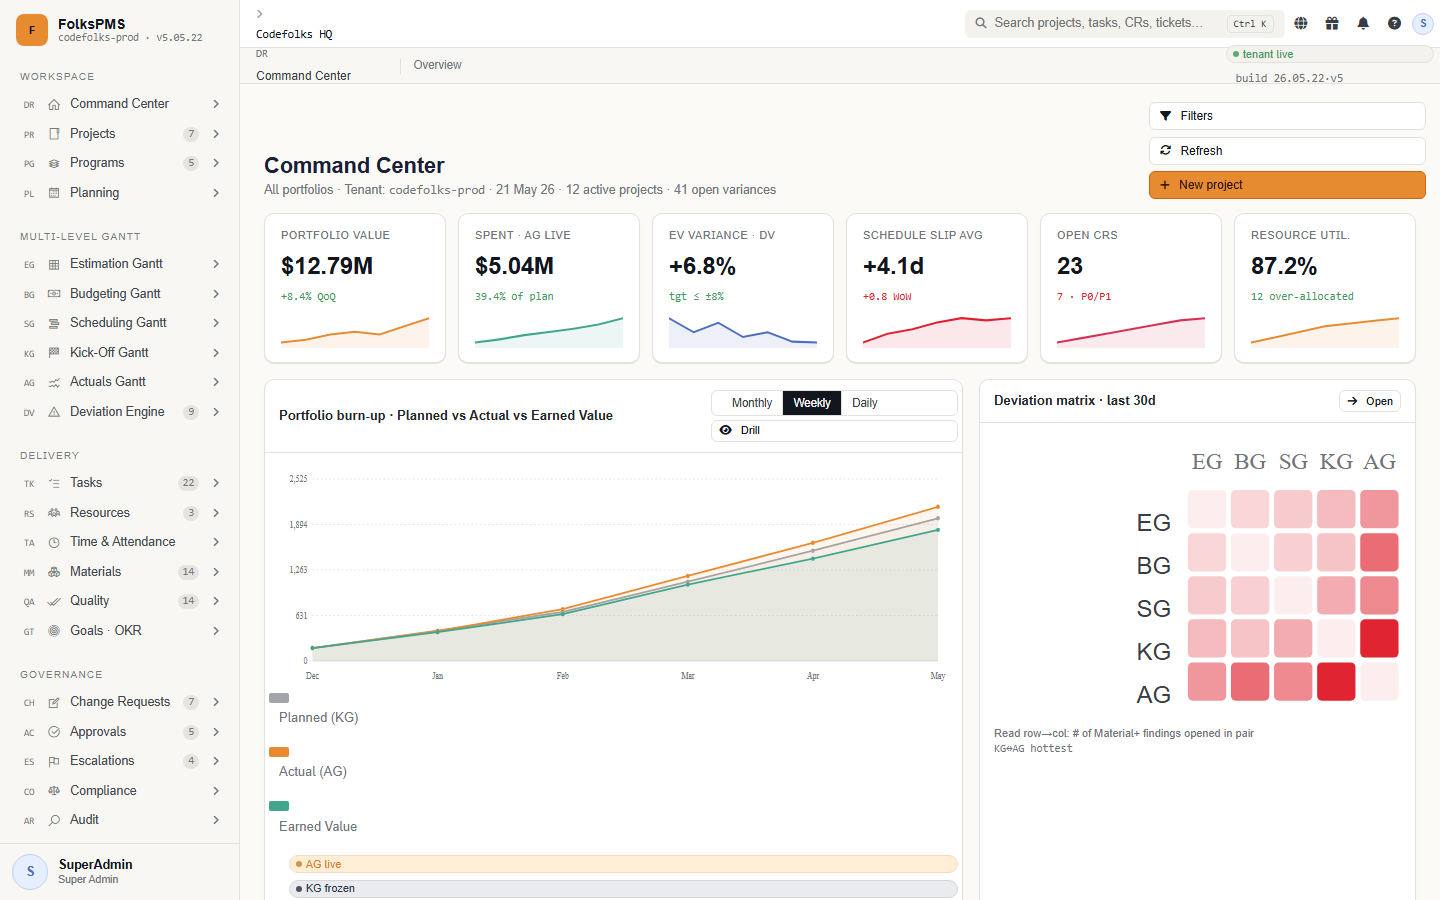1440x900 pixels.
Task: Select the Command Center breadcrumb tab
Action: click(x=303, y=76)
